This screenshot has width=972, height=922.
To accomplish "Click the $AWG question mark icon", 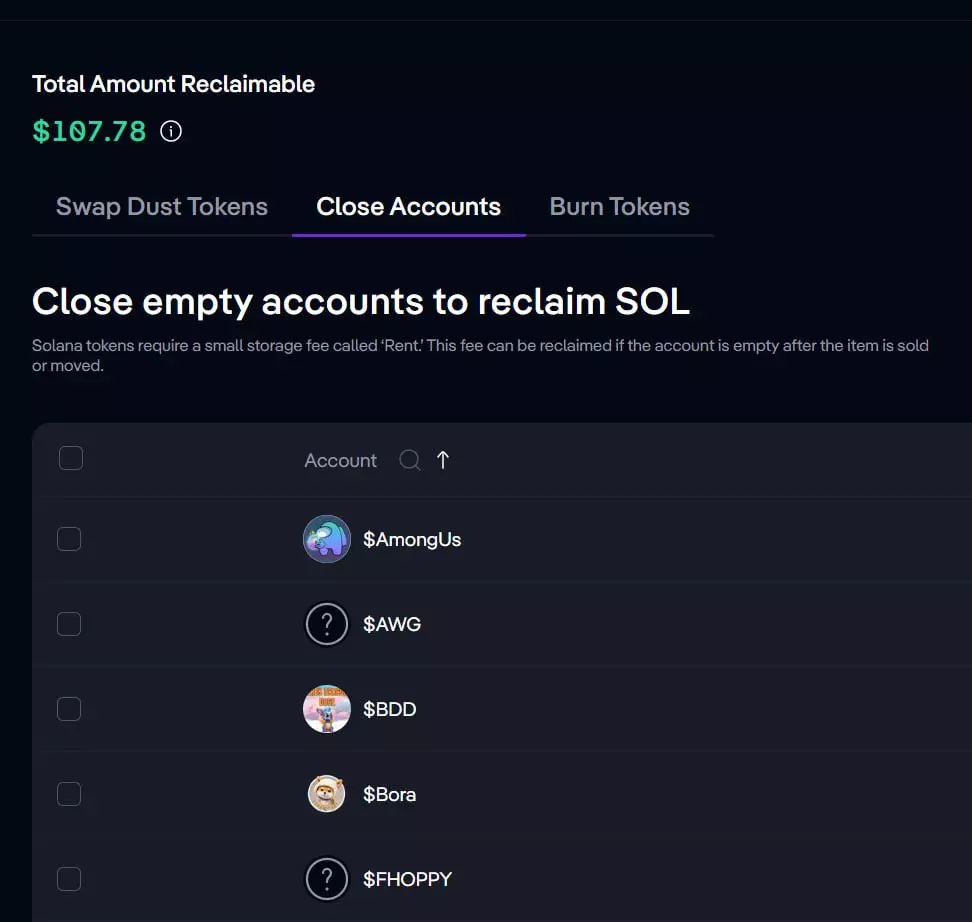I will (327, 624).
